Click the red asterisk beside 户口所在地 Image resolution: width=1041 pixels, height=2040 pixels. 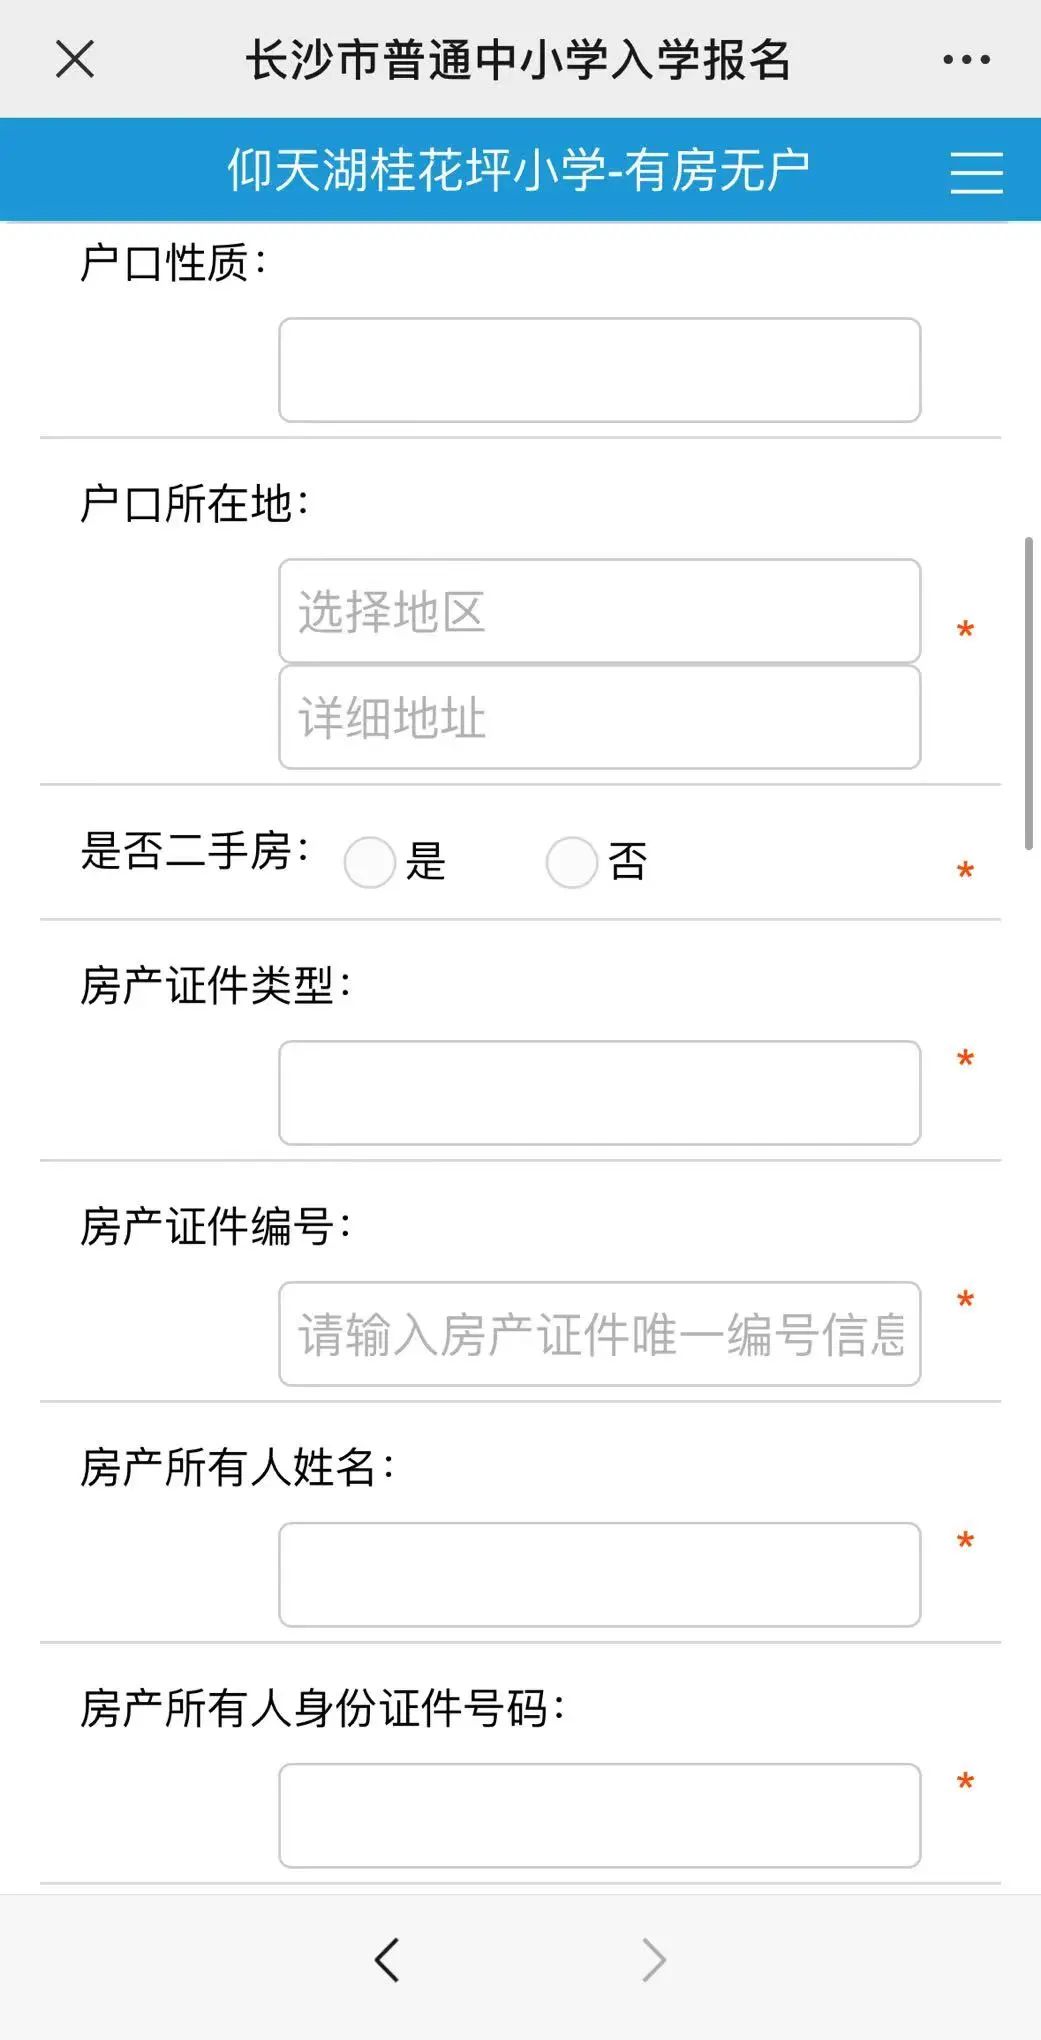965,631
